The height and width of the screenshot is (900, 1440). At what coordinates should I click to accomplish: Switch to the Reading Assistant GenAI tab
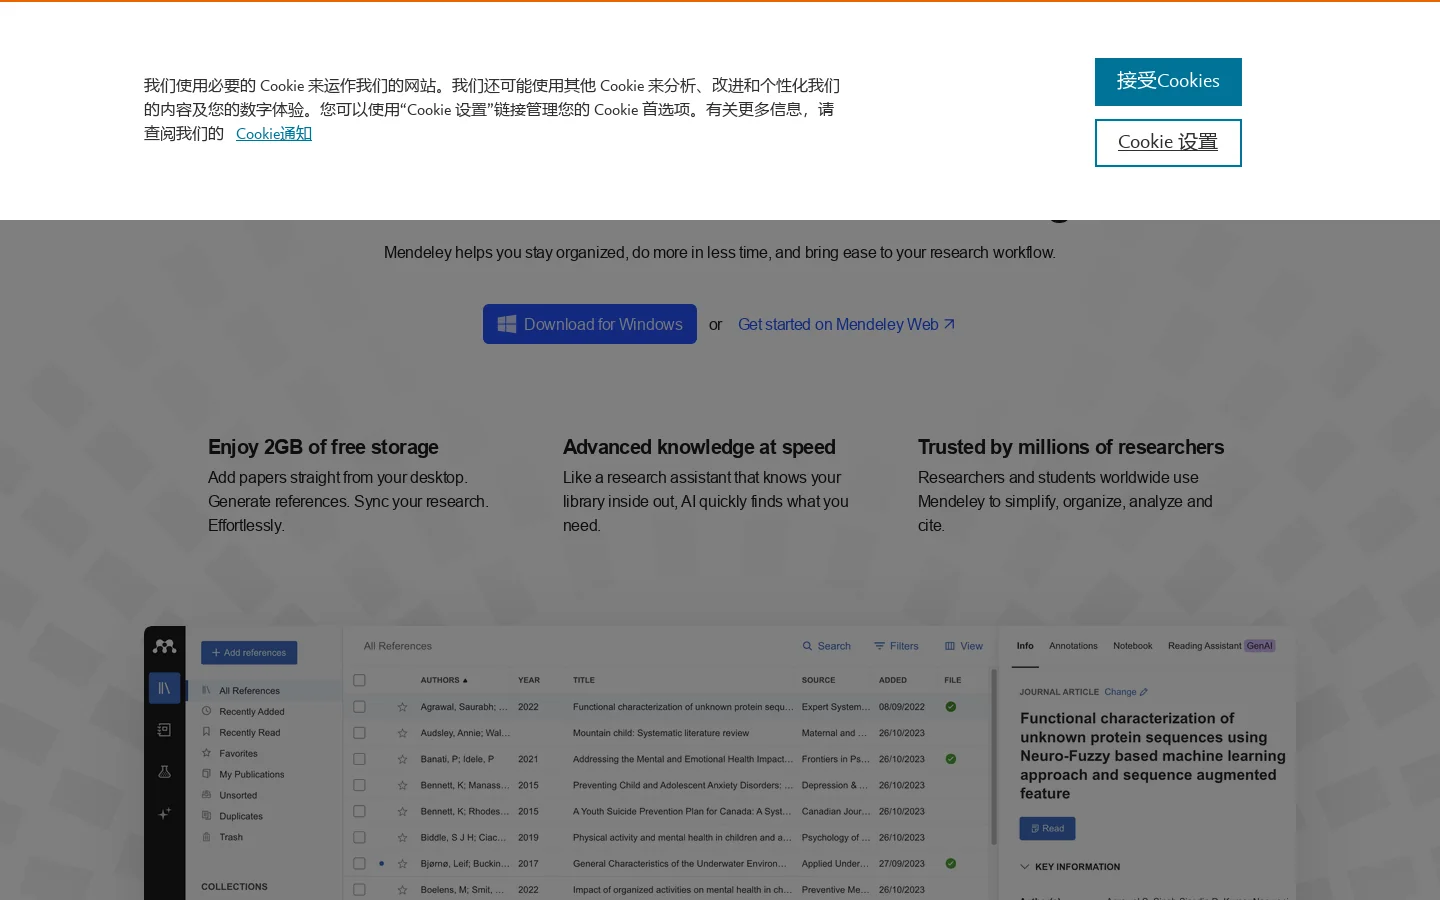1221,646
